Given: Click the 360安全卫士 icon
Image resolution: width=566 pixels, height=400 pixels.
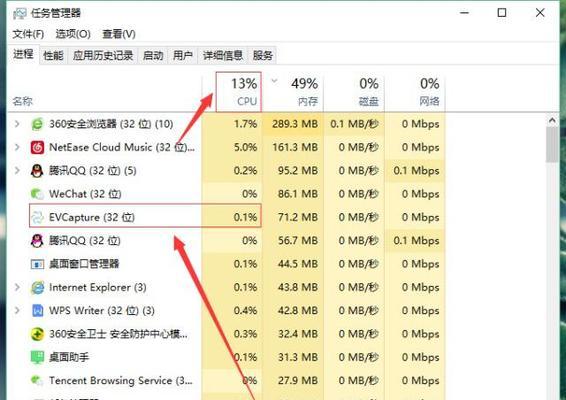Looking at the screenshot, I should click(37, 334).
